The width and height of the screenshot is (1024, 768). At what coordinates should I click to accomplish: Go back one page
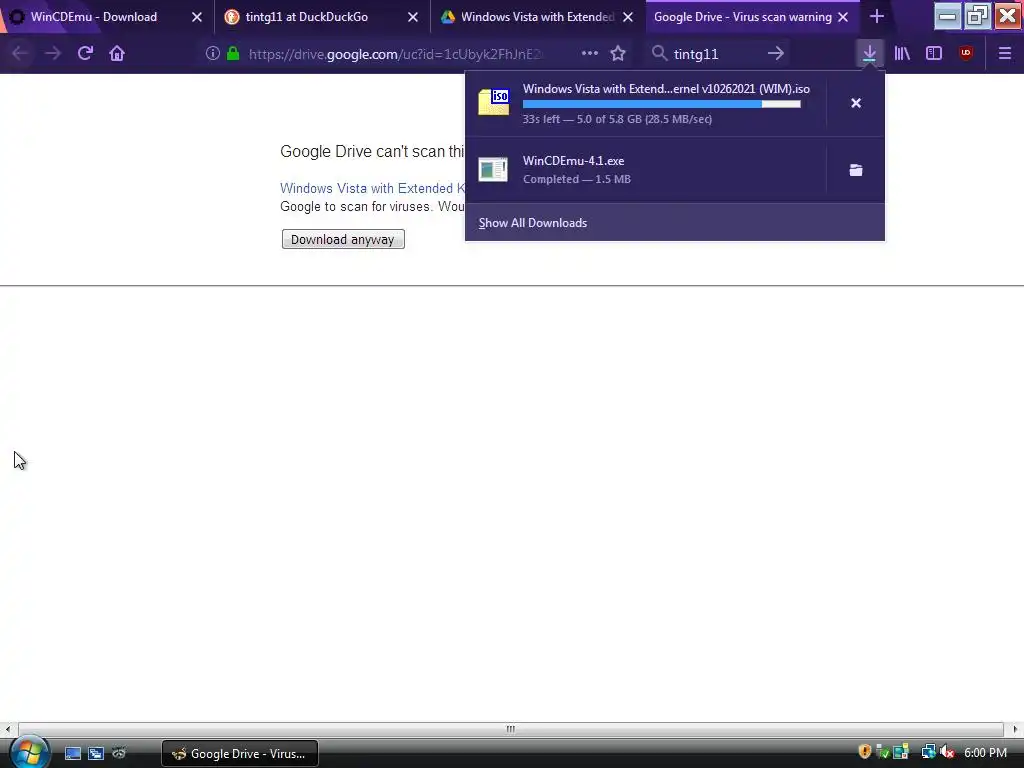[x=20, y=54]
